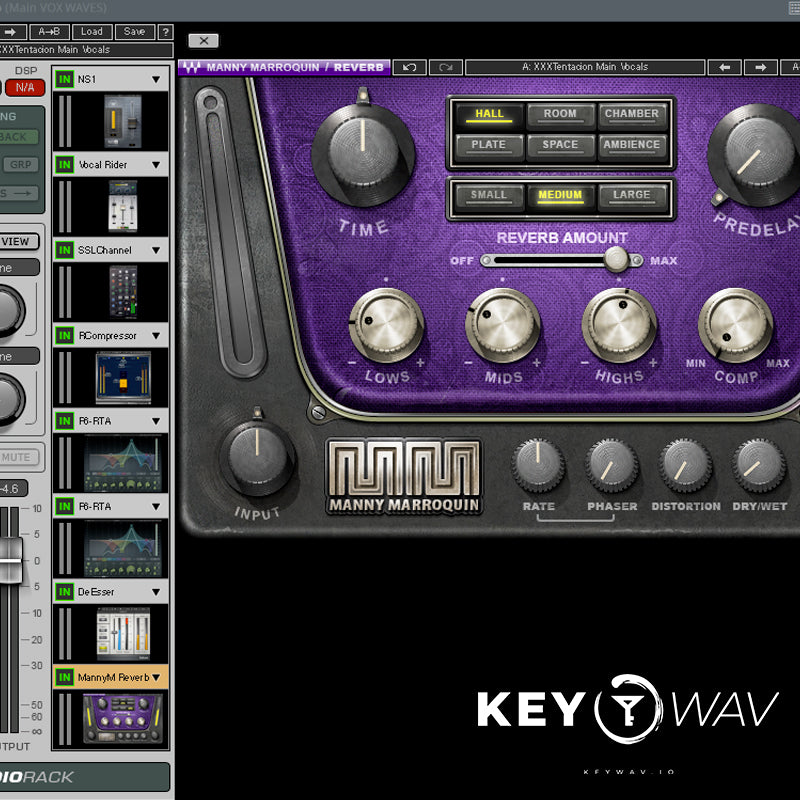
Task: Click the DISTORTION knob
Action: tap(685, 465)
